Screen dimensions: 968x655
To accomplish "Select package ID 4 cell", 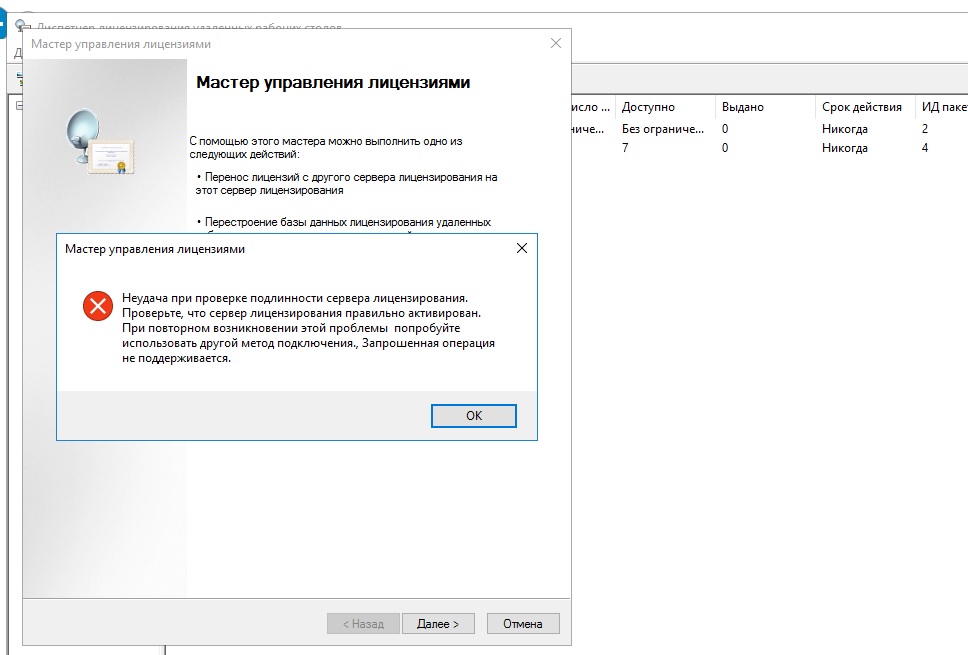I will 925,148.
